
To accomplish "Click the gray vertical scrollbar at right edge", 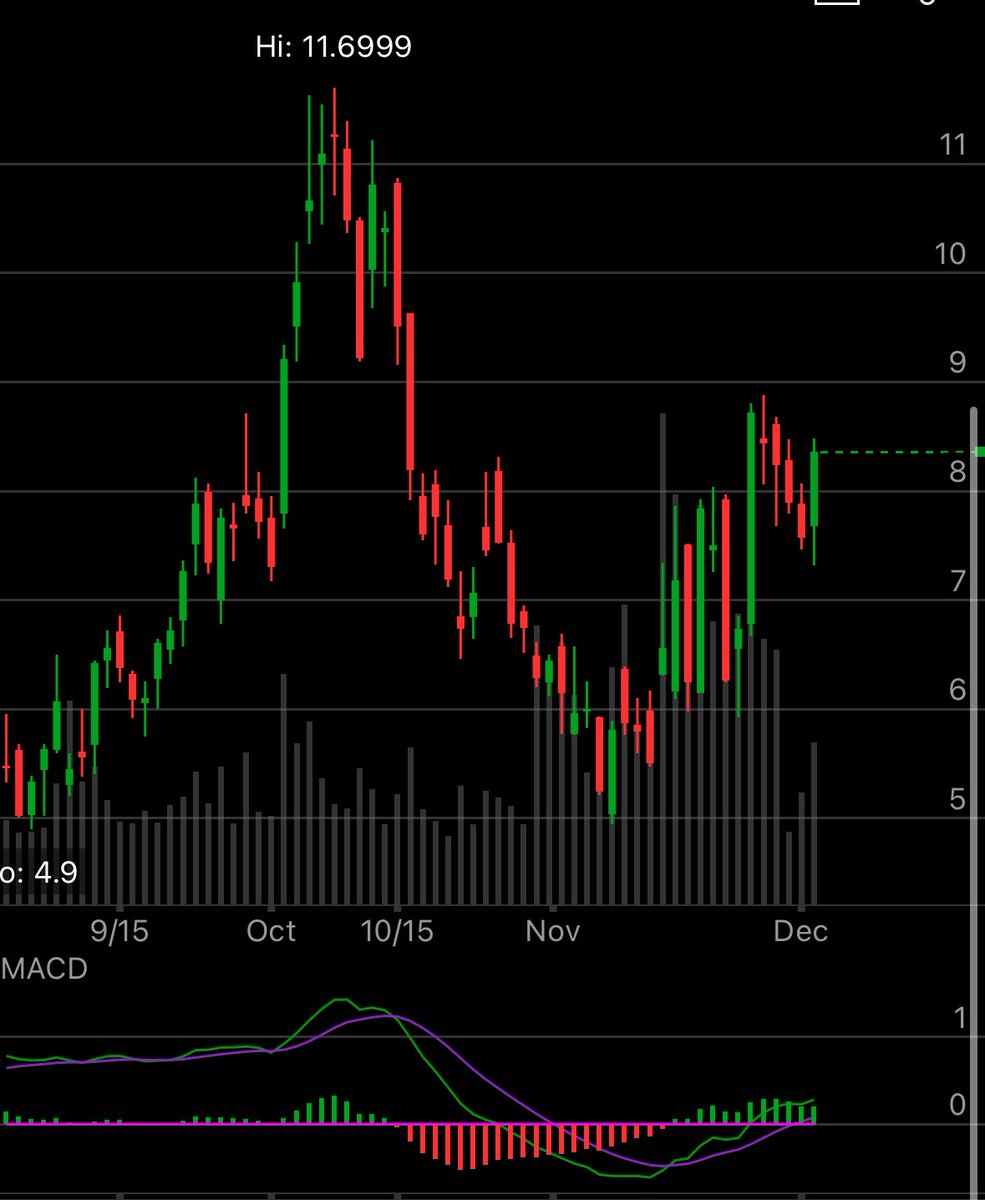I will [x=976, y=803].
